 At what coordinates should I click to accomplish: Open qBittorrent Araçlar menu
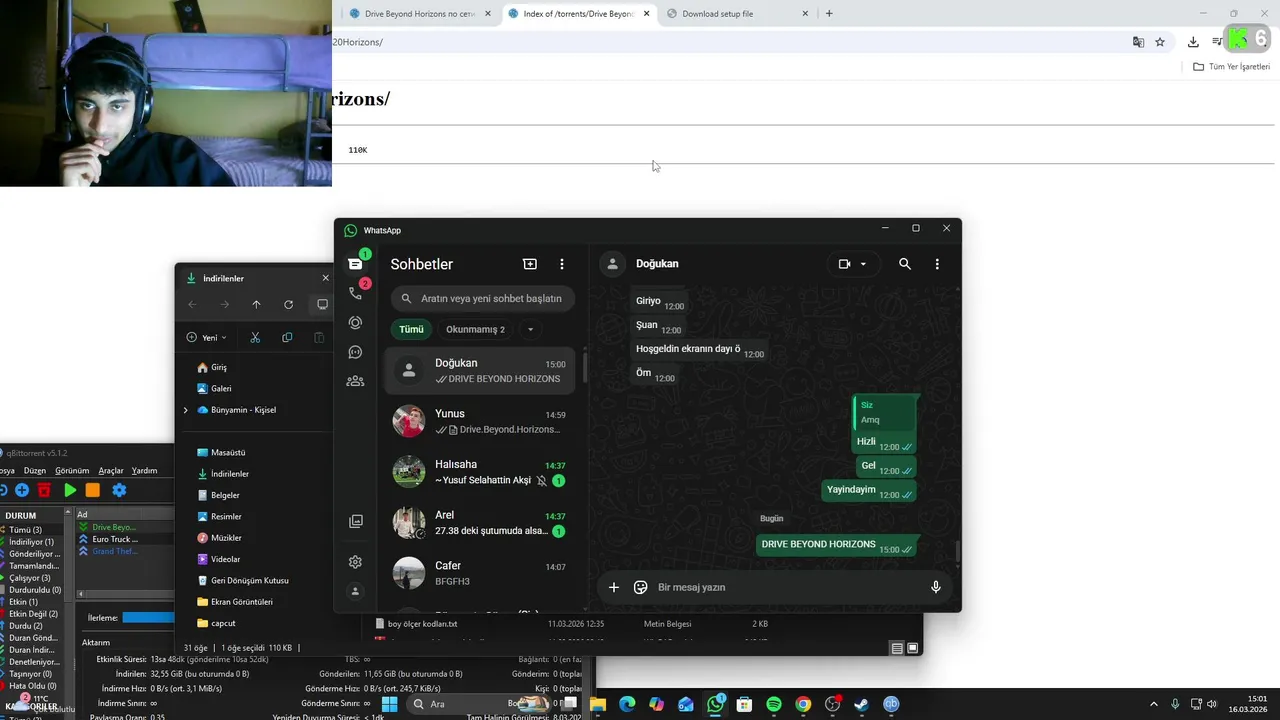(111, 470)
